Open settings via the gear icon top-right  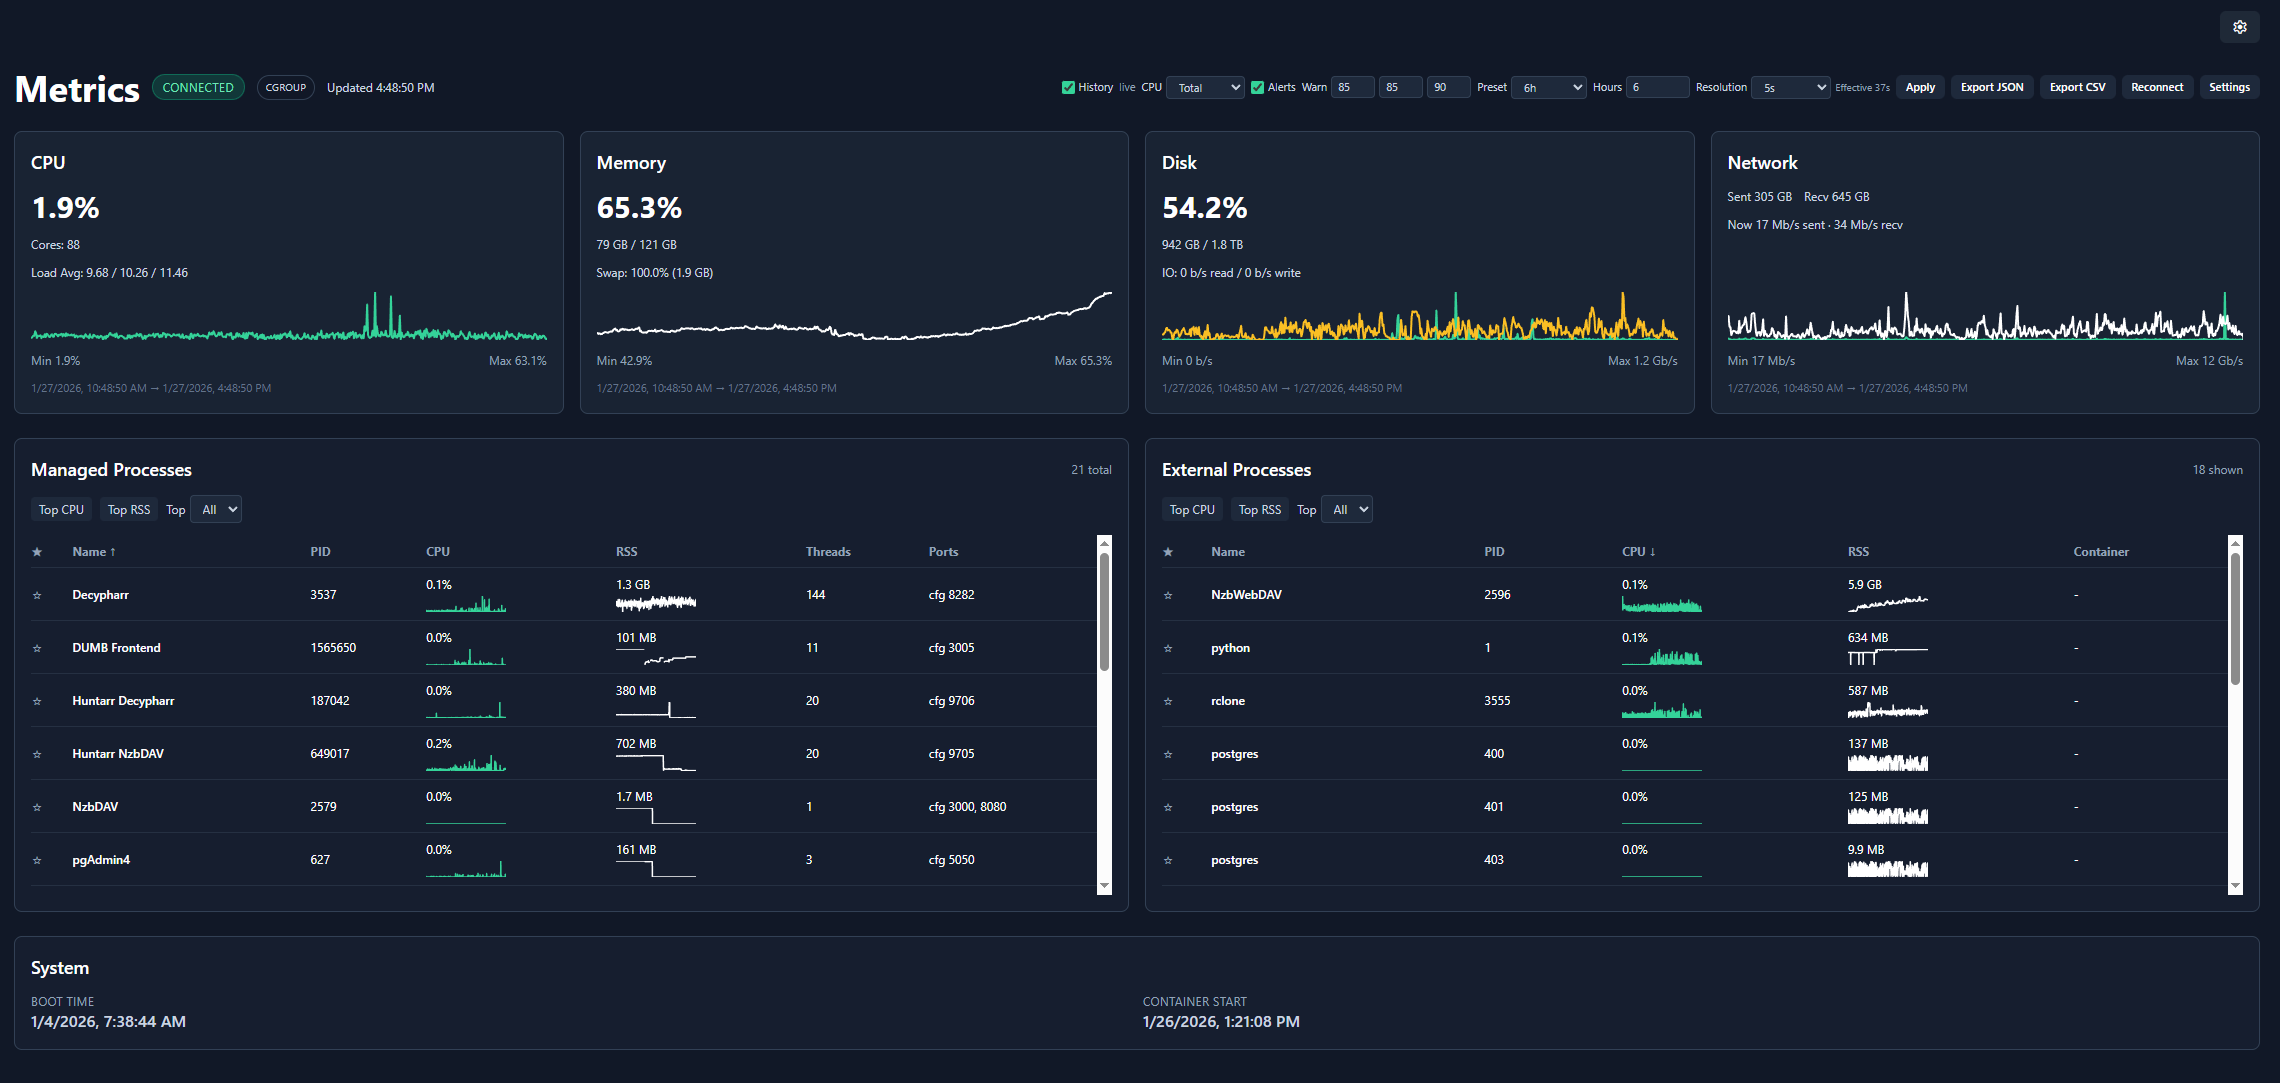[2239, 27]
